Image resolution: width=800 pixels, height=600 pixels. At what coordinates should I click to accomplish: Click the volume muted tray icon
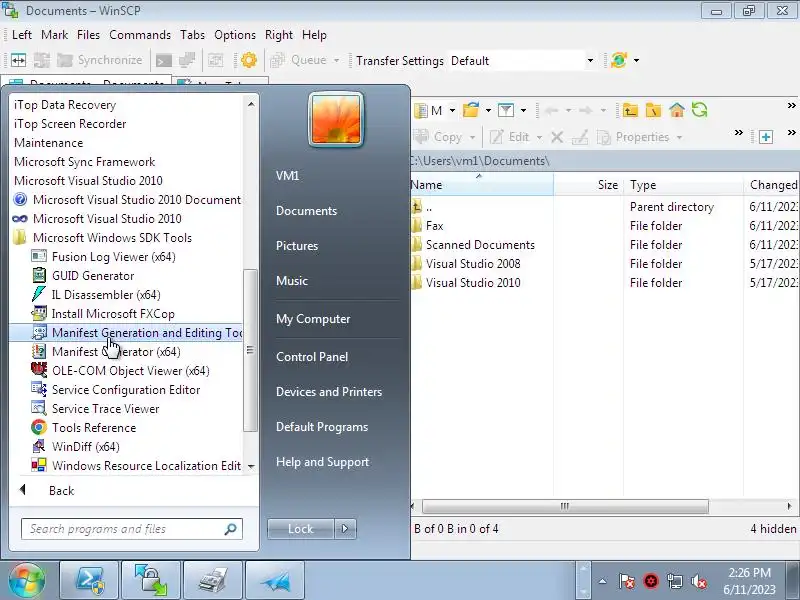point(698,581)
